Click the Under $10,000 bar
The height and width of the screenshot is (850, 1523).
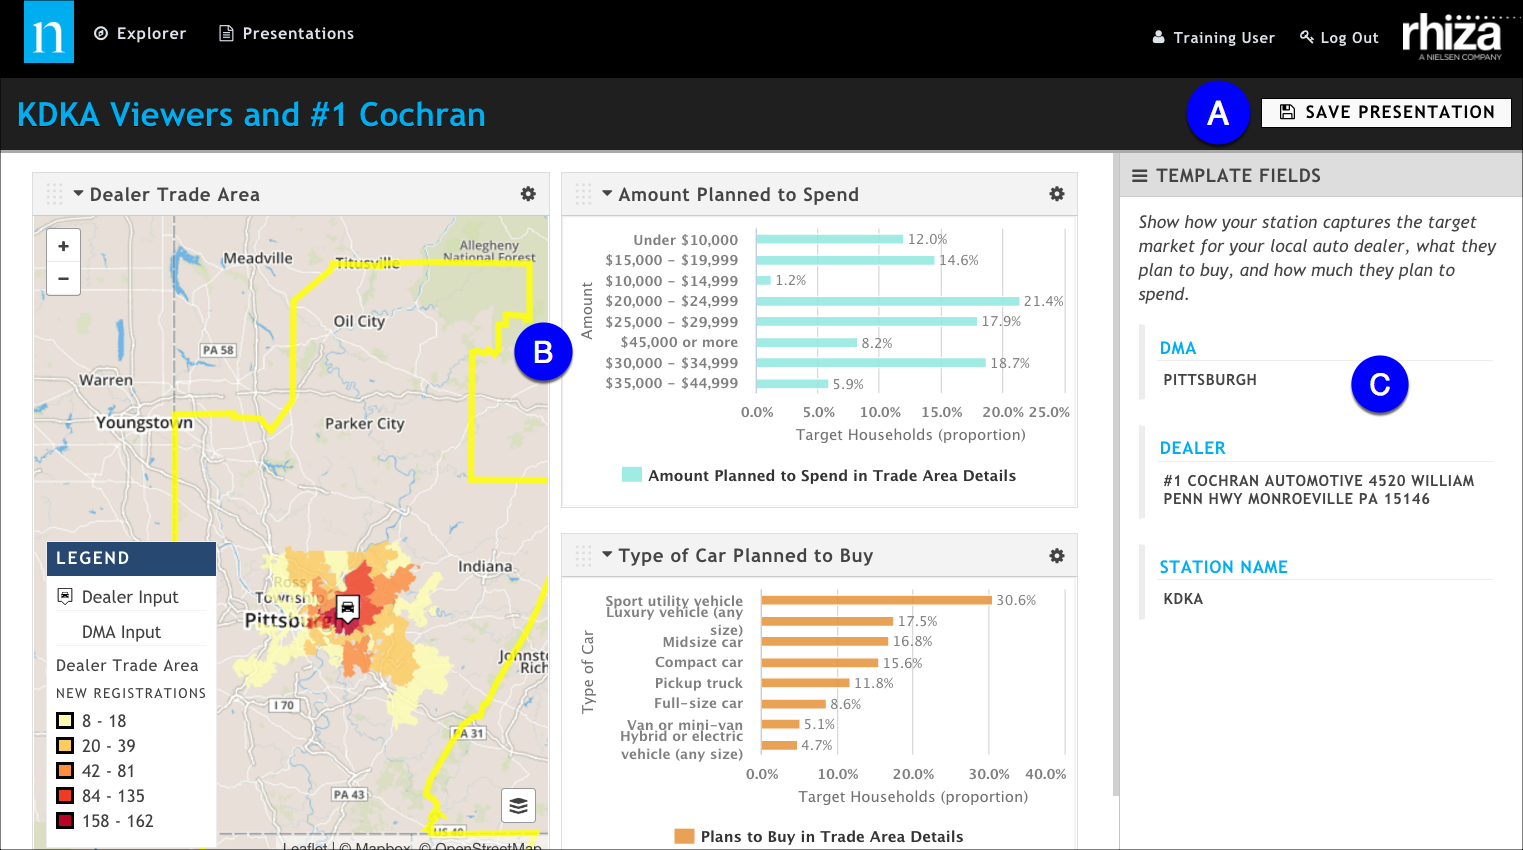pyautogui.click(x=830, y=239)
